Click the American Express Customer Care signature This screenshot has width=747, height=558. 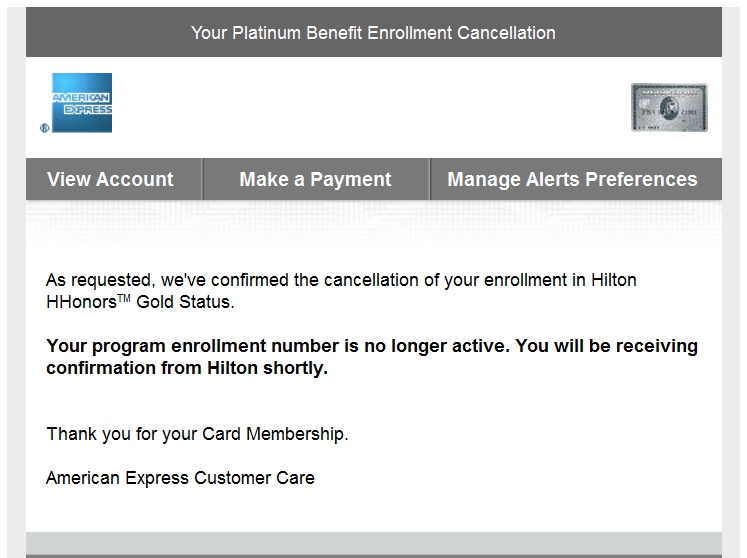(x=180, y=478)
